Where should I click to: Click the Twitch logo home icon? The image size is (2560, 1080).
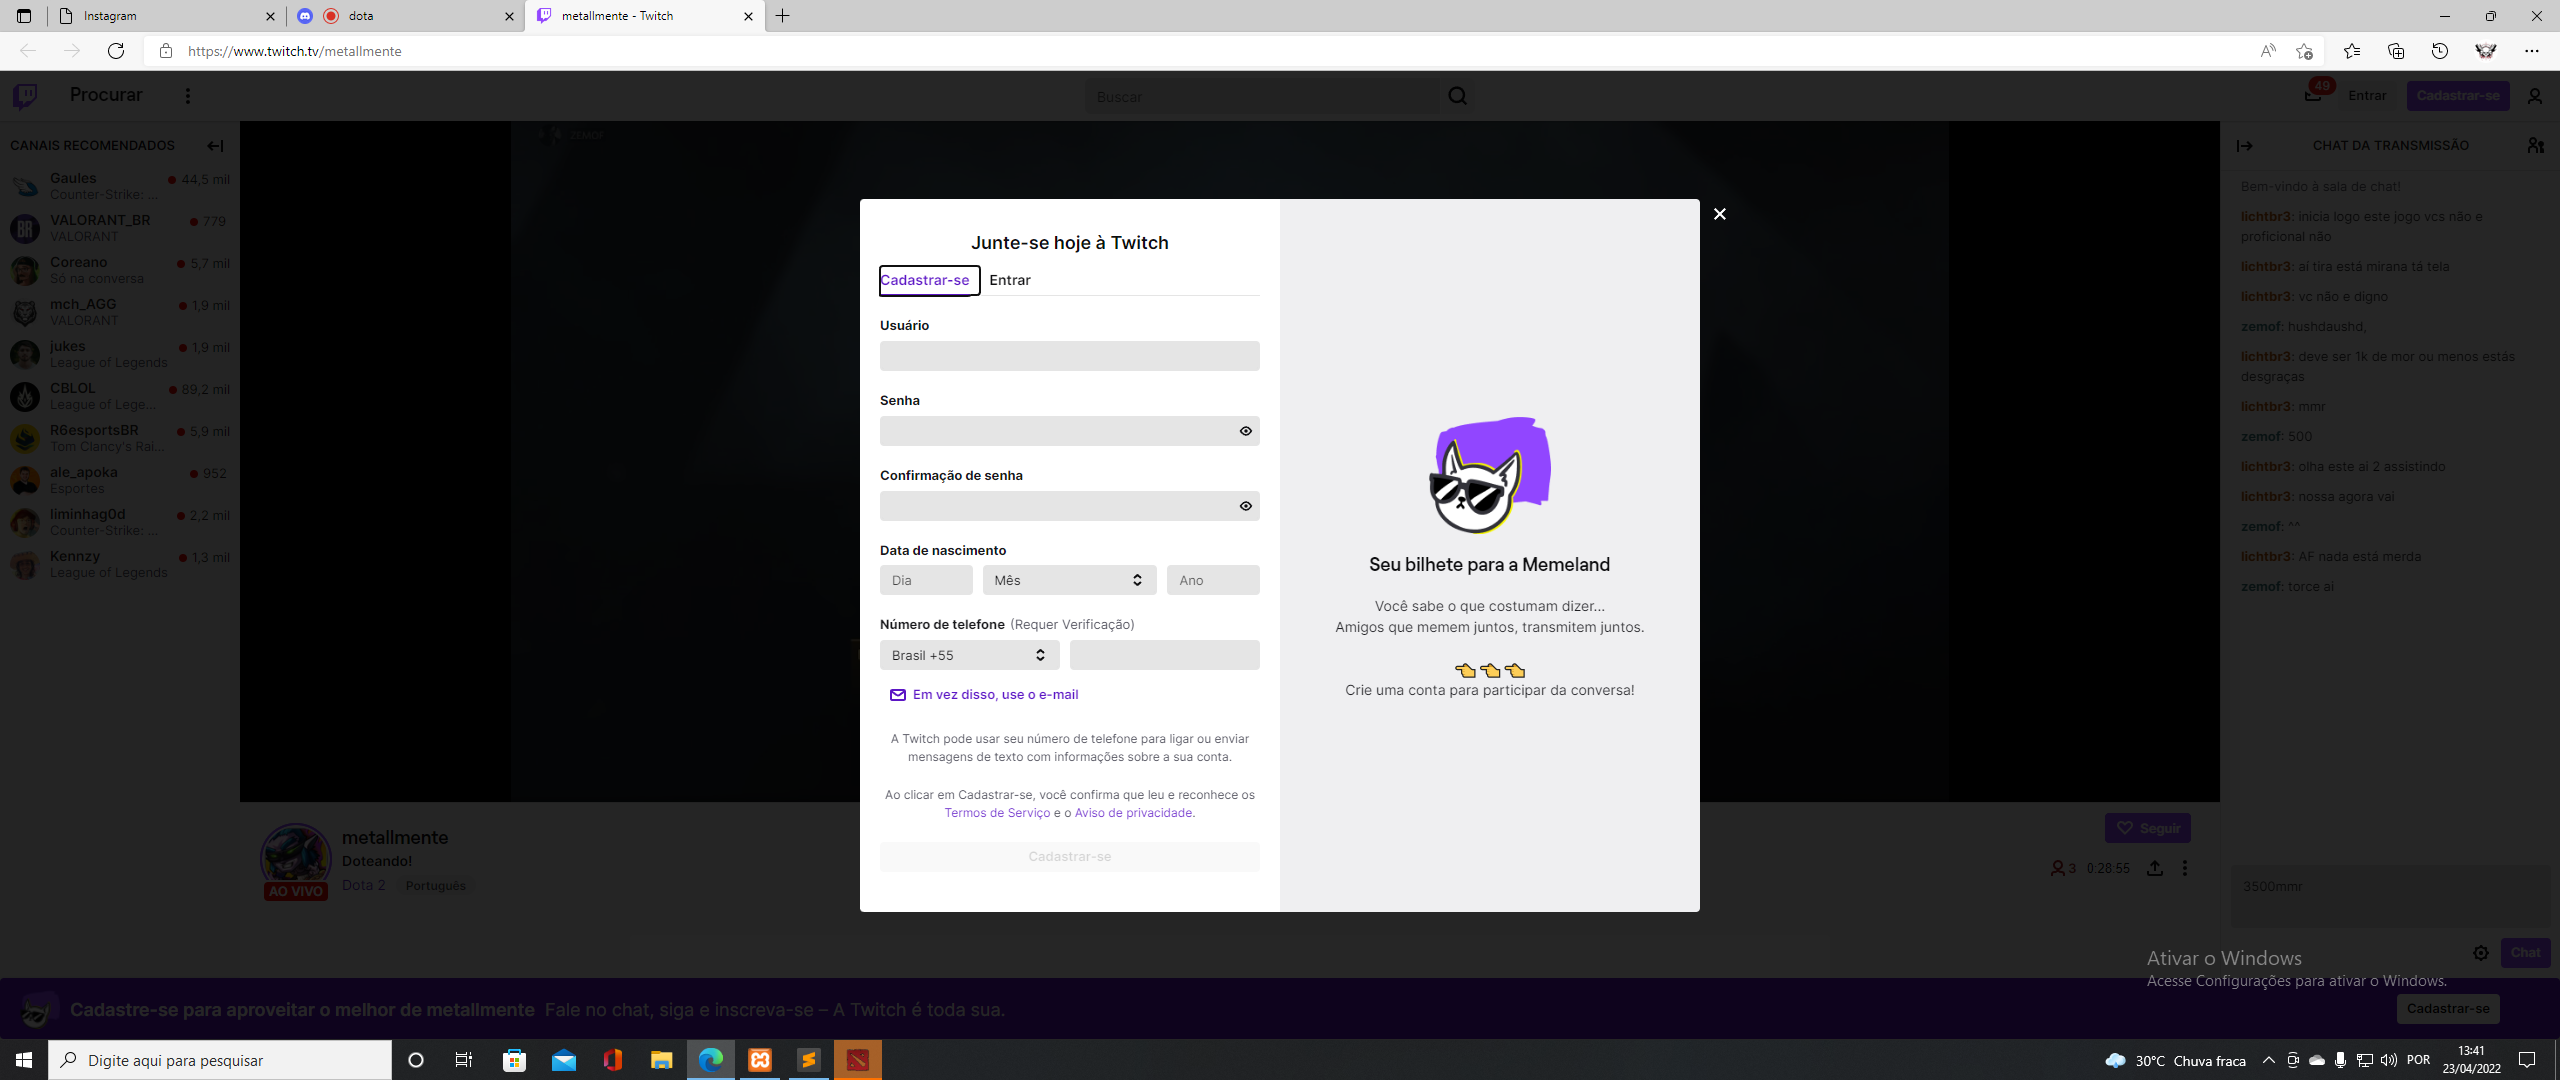coord(25,96)
